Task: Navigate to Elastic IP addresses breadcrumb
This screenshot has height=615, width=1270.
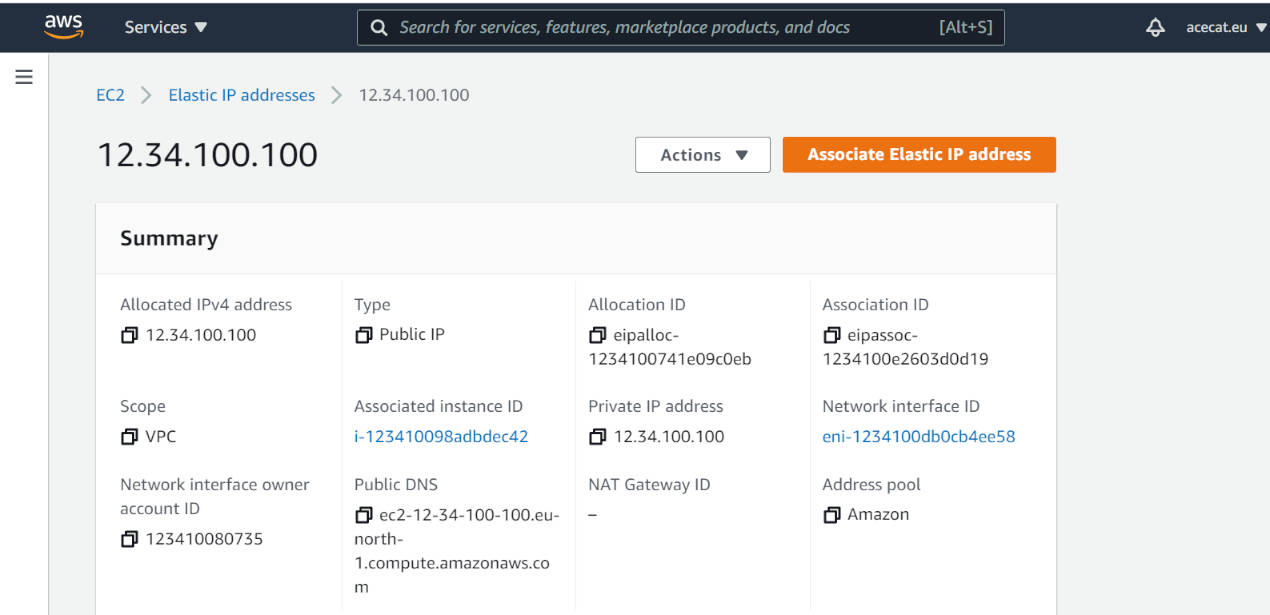Action: click(x=241, y=95)
